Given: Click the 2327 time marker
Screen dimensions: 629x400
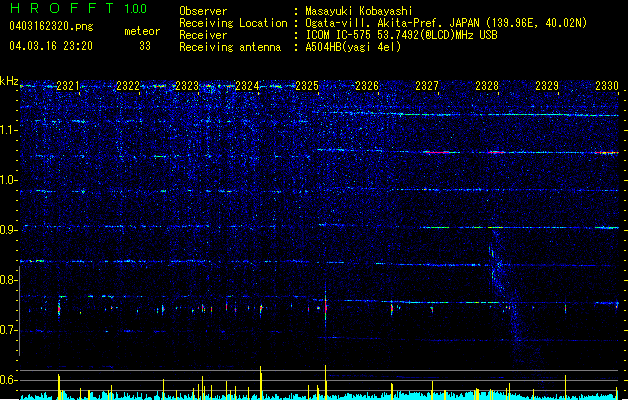Looking at the screenshot, I should [x=427, y=86].
